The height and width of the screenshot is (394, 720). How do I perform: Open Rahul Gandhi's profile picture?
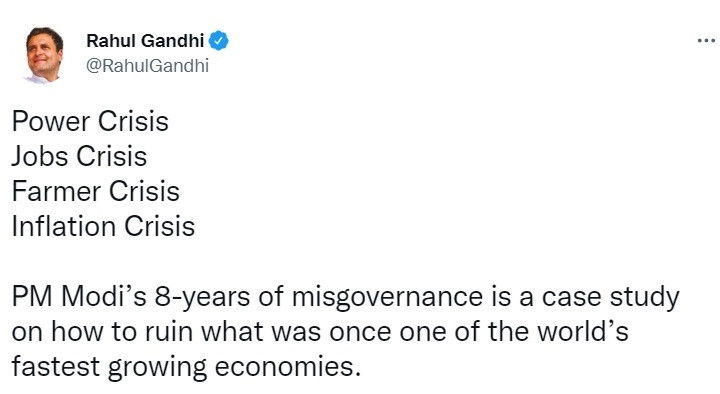(x=44, y=55)
